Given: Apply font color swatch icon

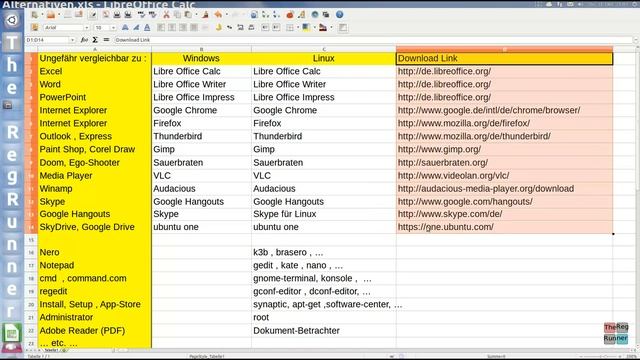Looking at the screenshot, I should point(323,27).
